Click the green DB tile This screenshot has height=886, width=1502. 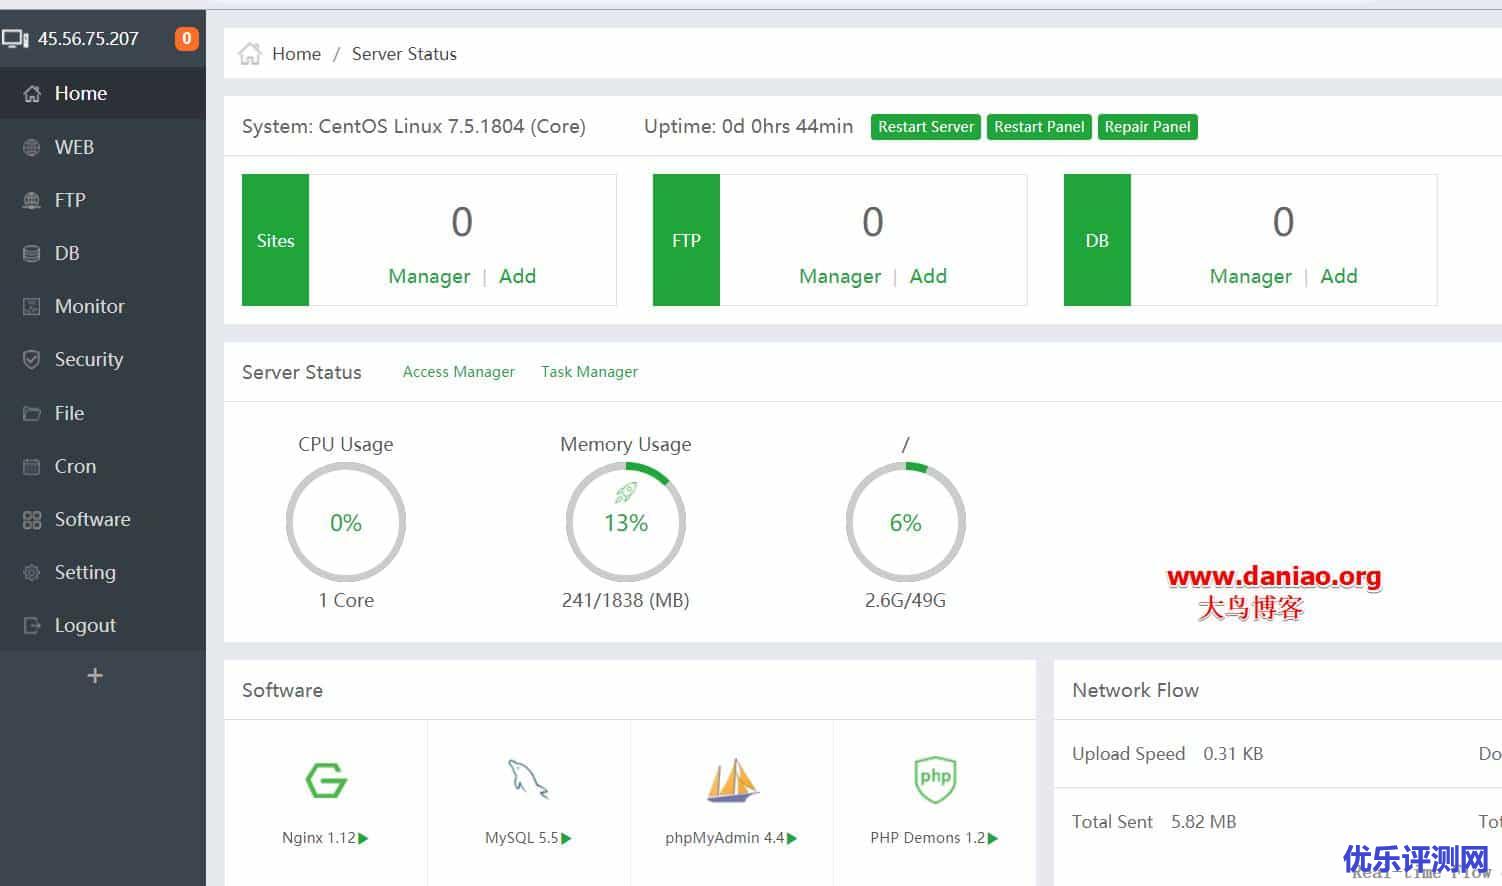pyautogui.click(x=1097, y=240)
